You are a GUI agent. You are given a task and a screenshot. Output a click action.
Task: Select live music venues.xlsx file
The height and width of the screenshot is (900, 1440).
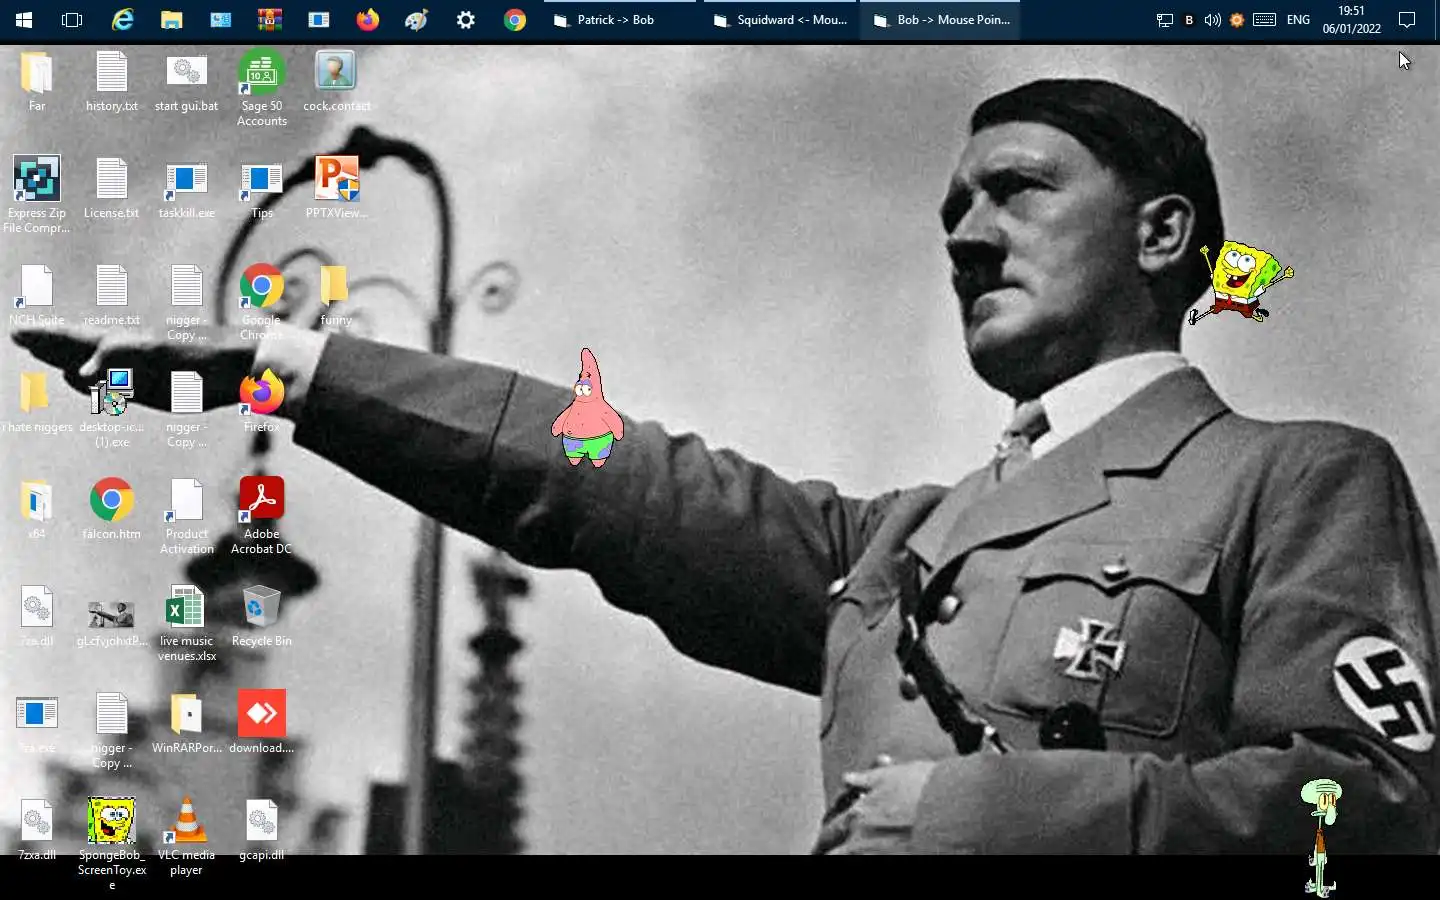click(x=187, y=623)
